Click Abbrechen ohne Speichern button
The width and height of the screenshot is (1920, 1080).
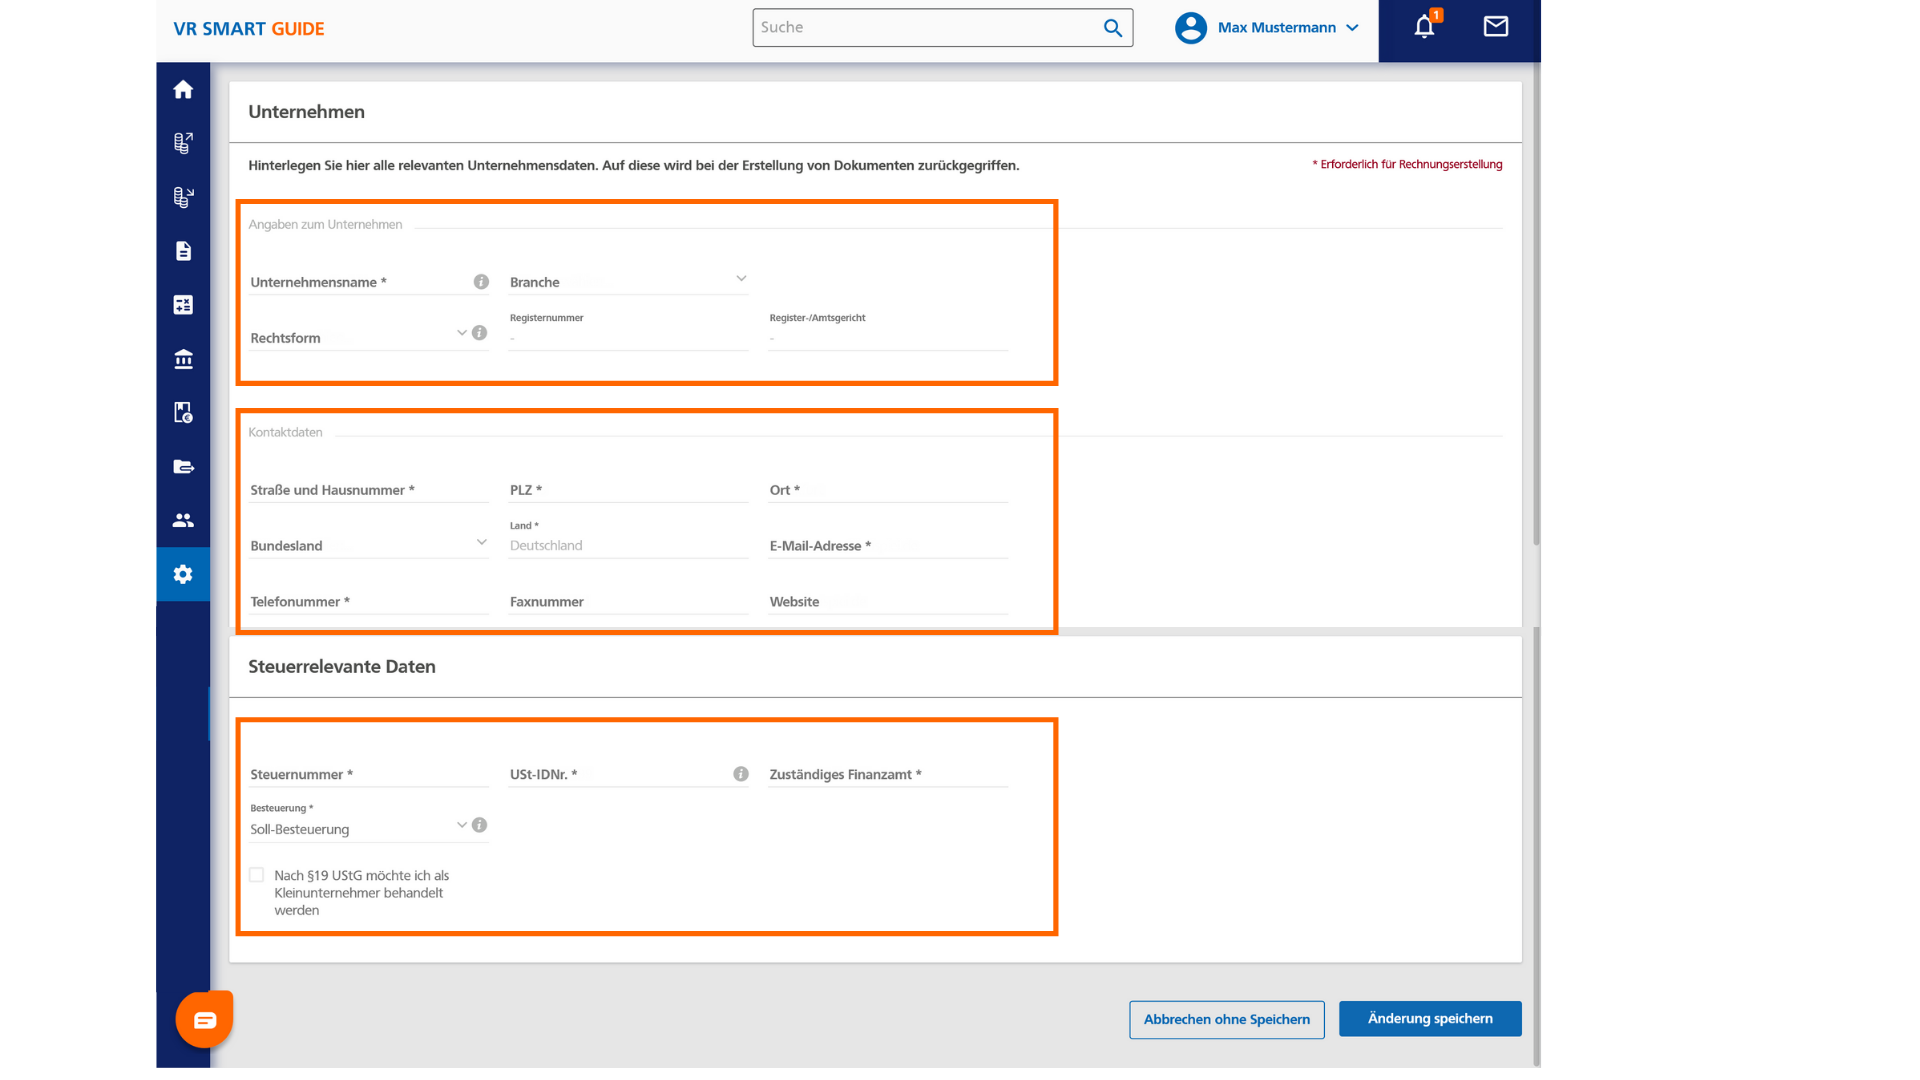(x=1227, y=1020)
